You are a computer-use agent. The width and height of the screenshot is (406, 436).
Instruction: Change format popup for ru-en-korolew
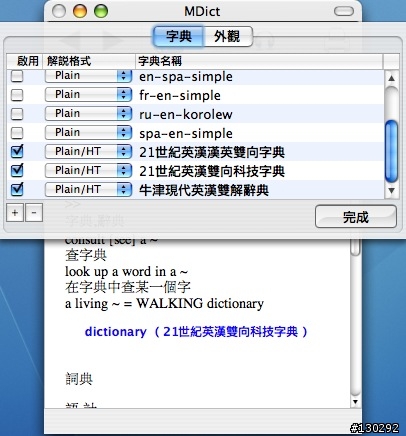coord(88,114)
